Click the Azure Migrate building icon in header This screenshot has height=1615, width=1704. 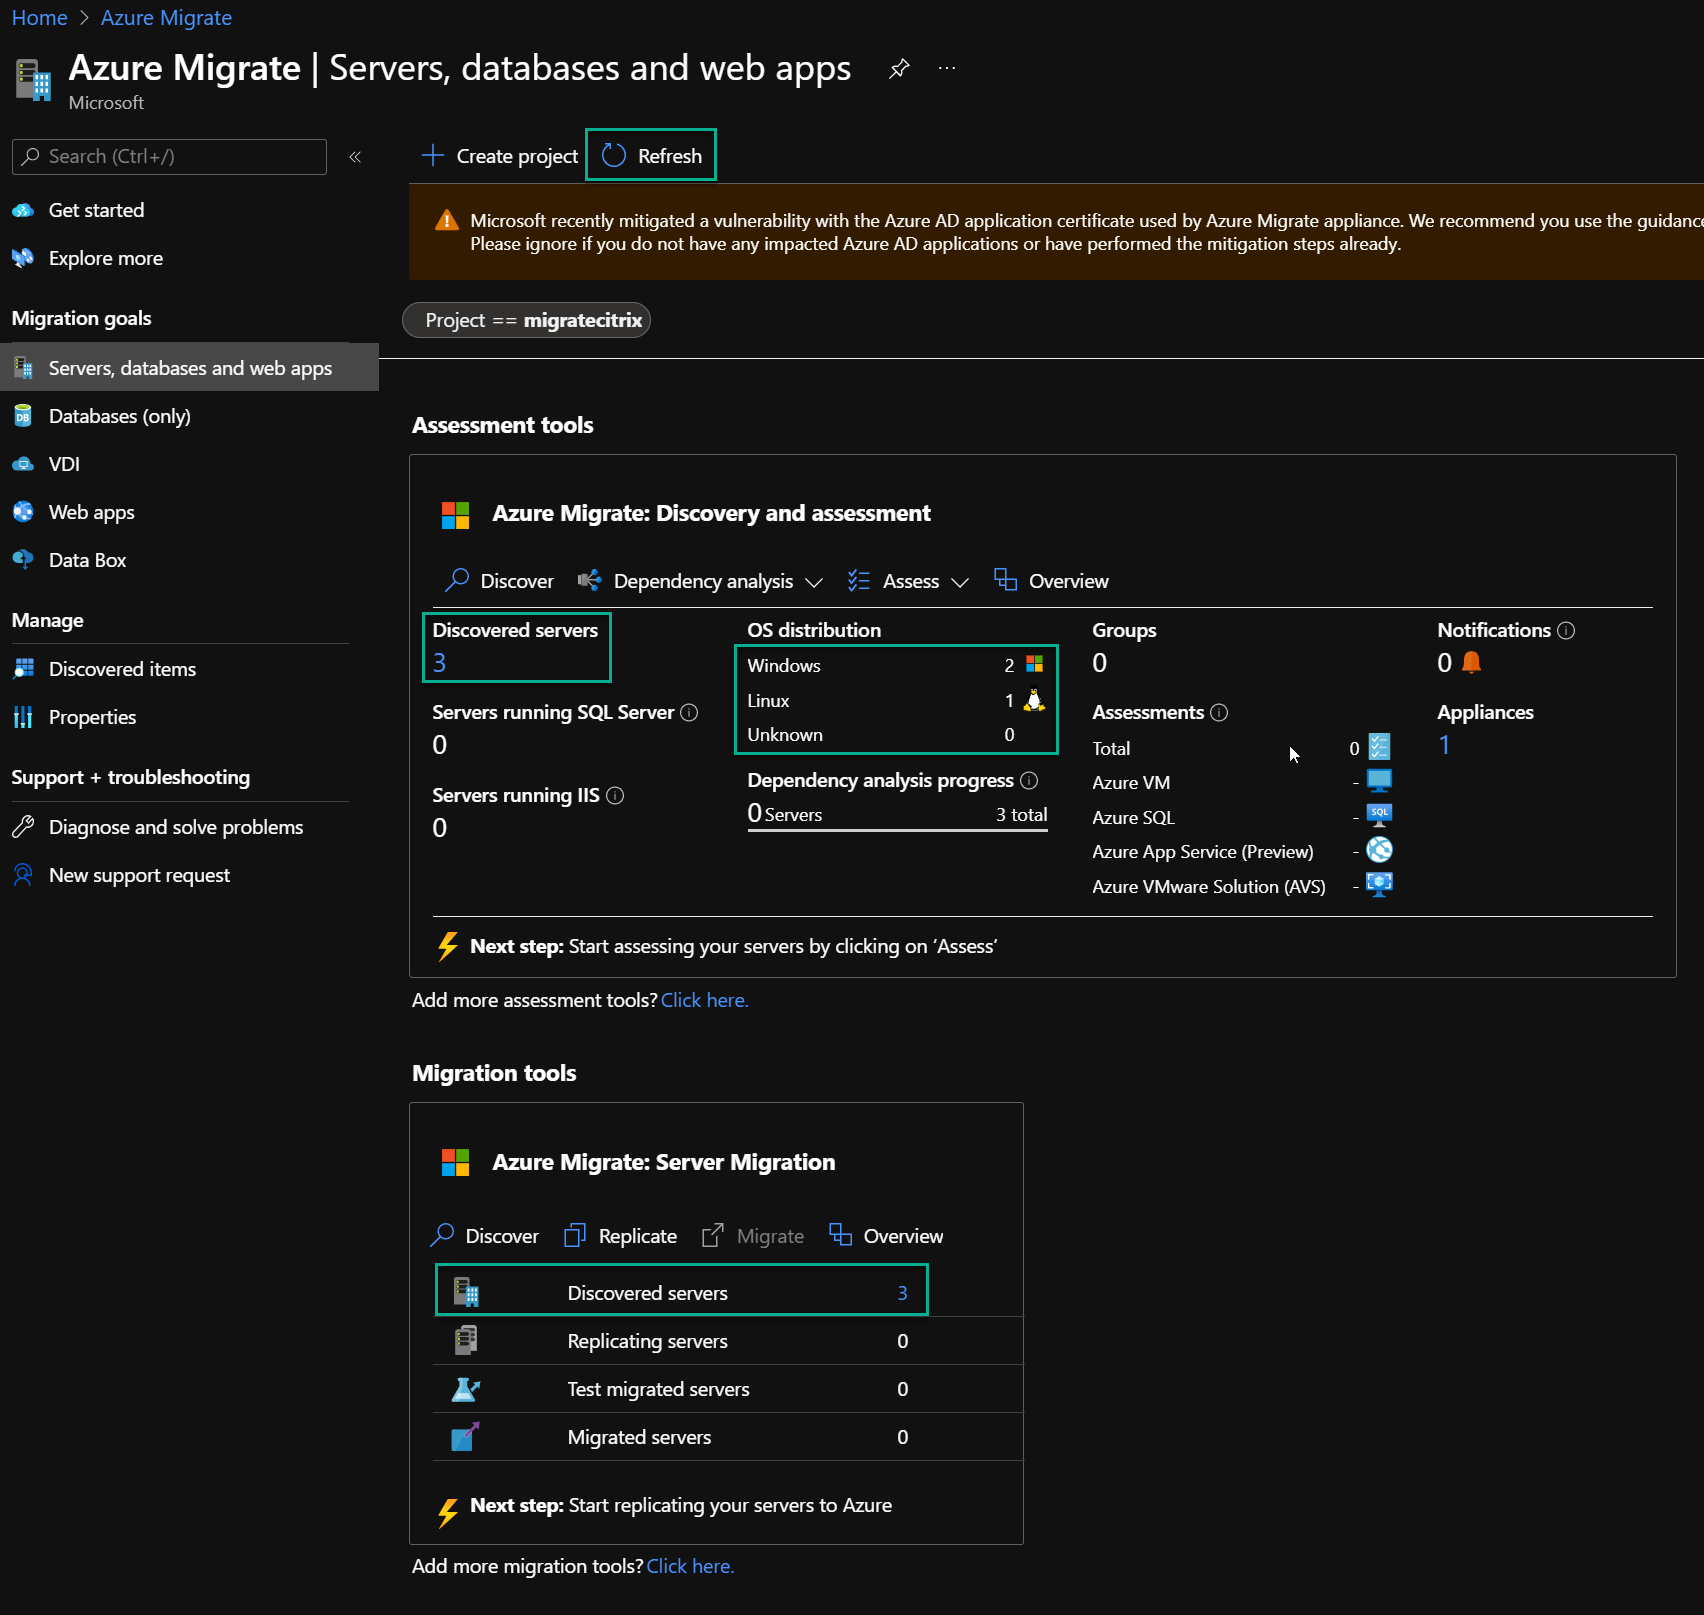click(x=33, y=80)
